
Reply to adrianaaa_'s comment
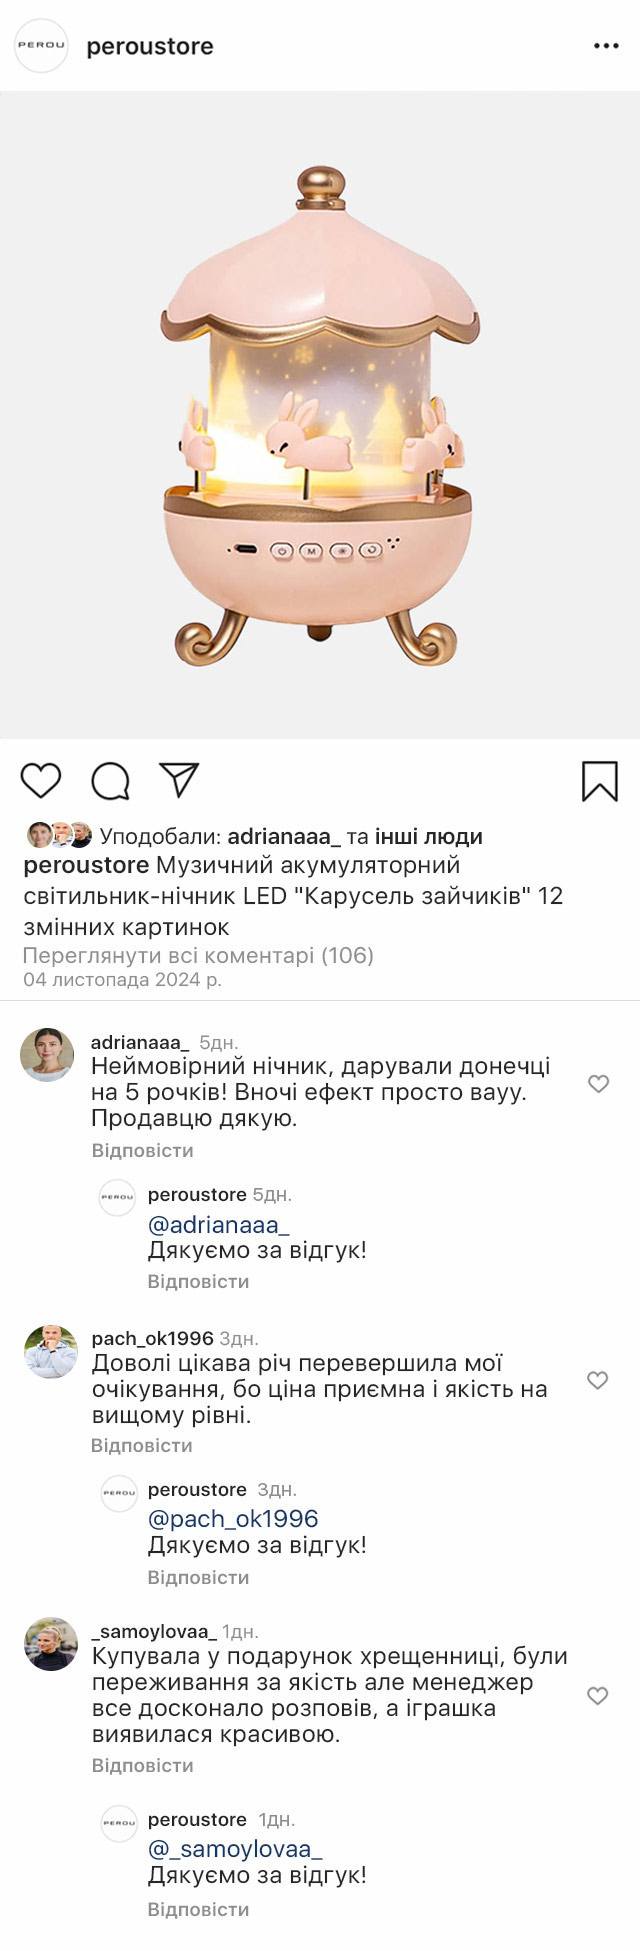[142, 1150]
